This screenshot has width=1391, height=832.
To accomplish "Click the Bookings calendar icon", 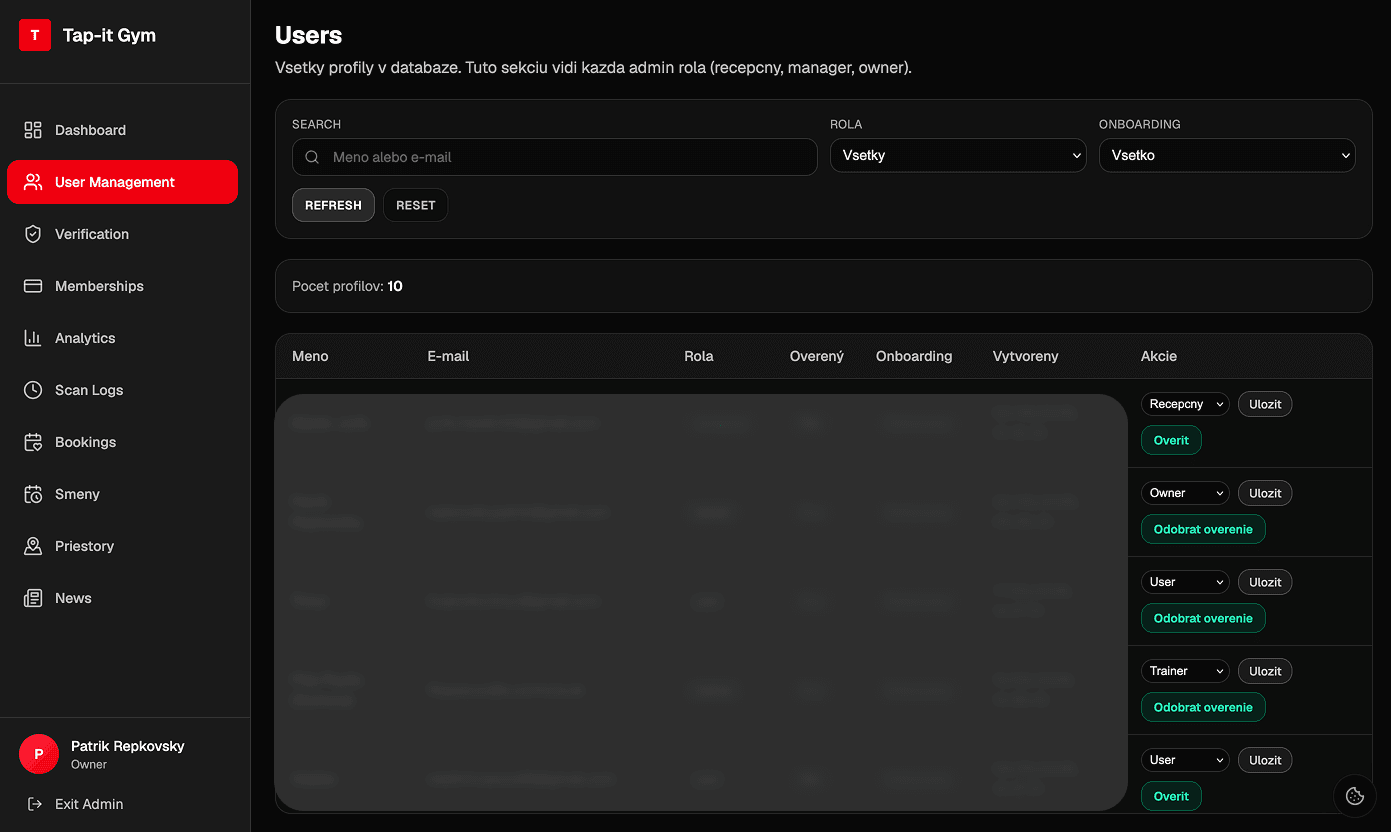I will (x=33, y=442).
